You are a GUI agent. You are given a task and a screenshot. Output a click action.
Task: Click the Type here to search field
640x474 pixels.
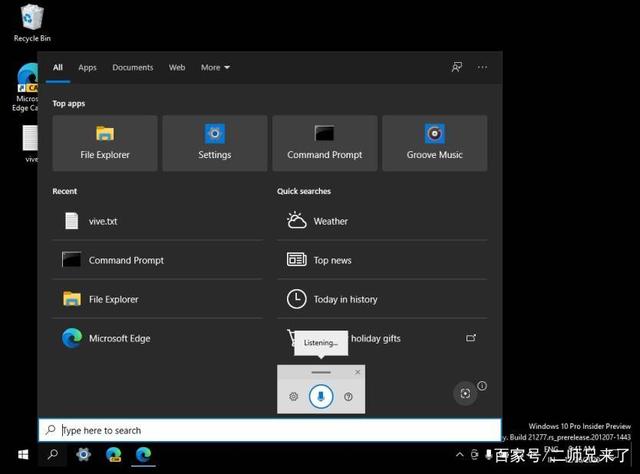tap(270, 430)
